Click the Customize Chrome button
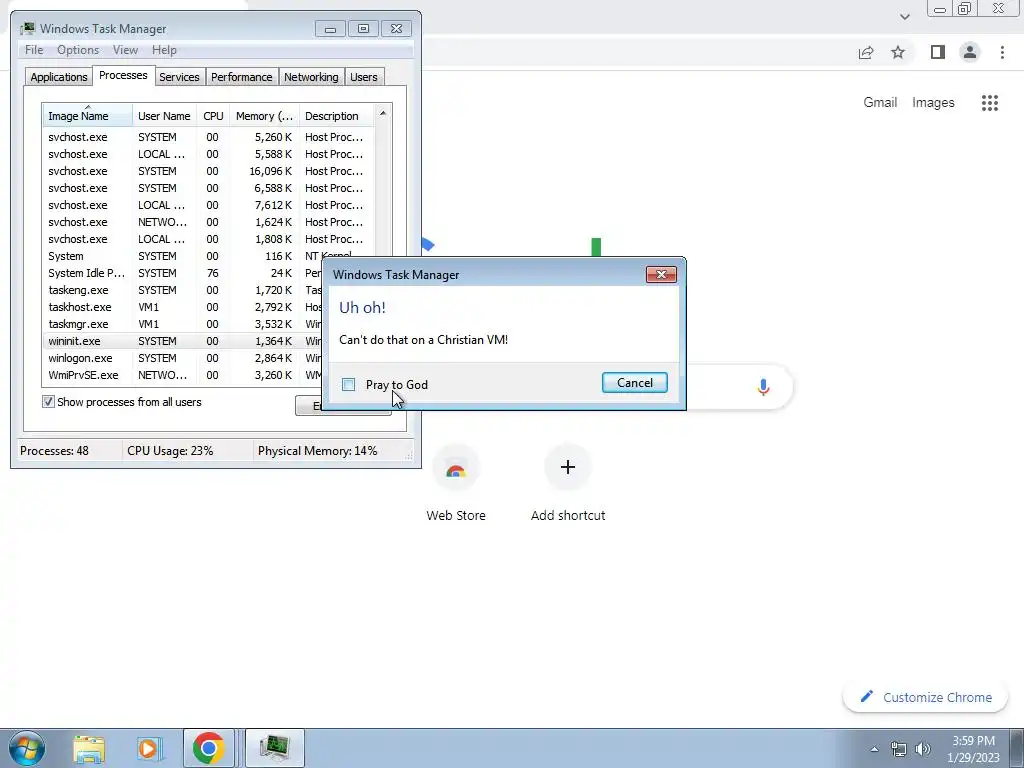Screen dimensions: 1024x768 pyautogui.click(x=925, y=697)
